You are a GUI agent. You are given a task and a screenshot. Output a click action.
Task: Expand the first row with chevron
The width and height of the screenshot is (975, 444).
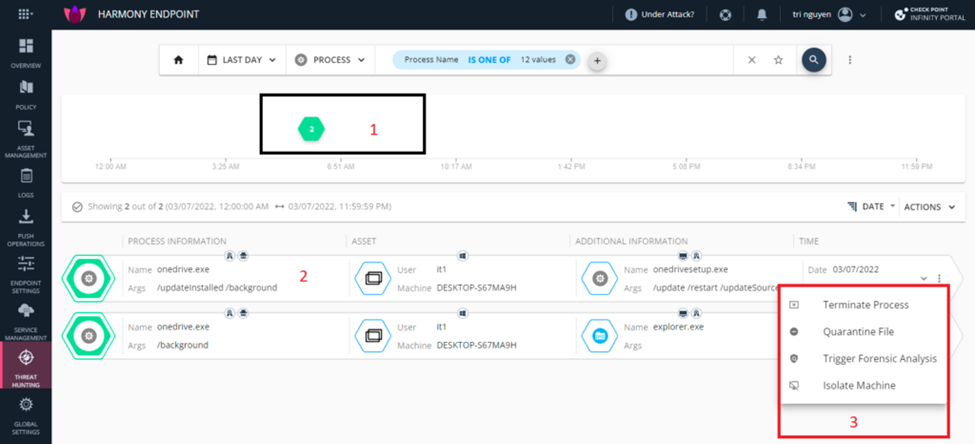coord(924,278)
